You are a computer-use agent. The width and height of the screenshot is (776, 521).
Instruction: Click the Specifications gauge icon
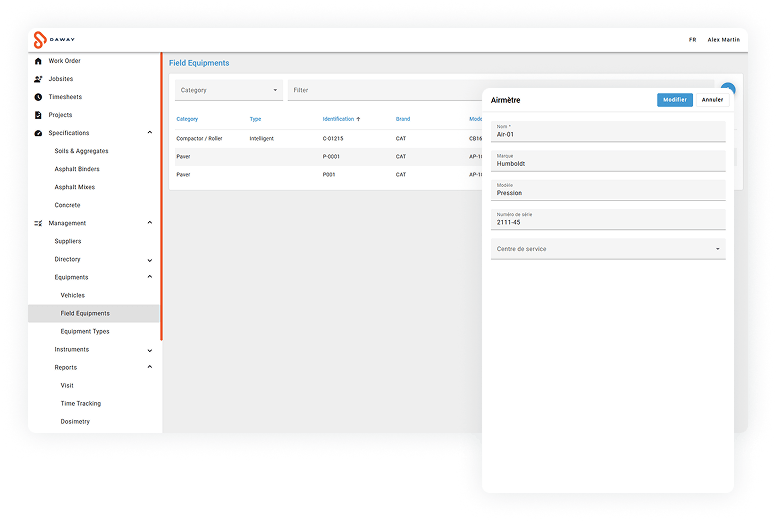click(x=38, y=133)
